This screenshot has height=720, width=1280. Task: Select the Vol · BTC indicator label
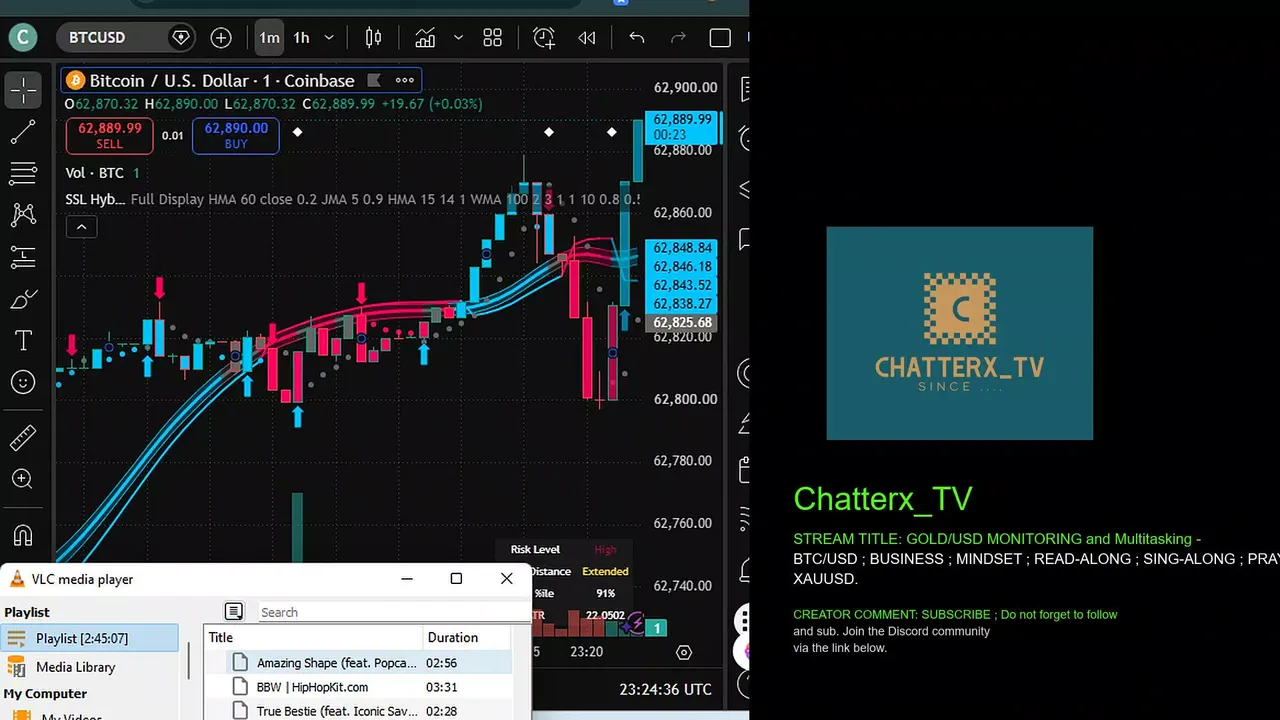[94, 173]
